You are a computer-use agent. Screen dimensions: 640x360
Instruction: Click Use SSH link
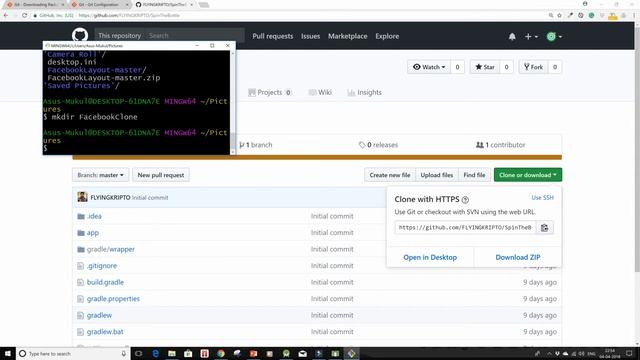542,198
